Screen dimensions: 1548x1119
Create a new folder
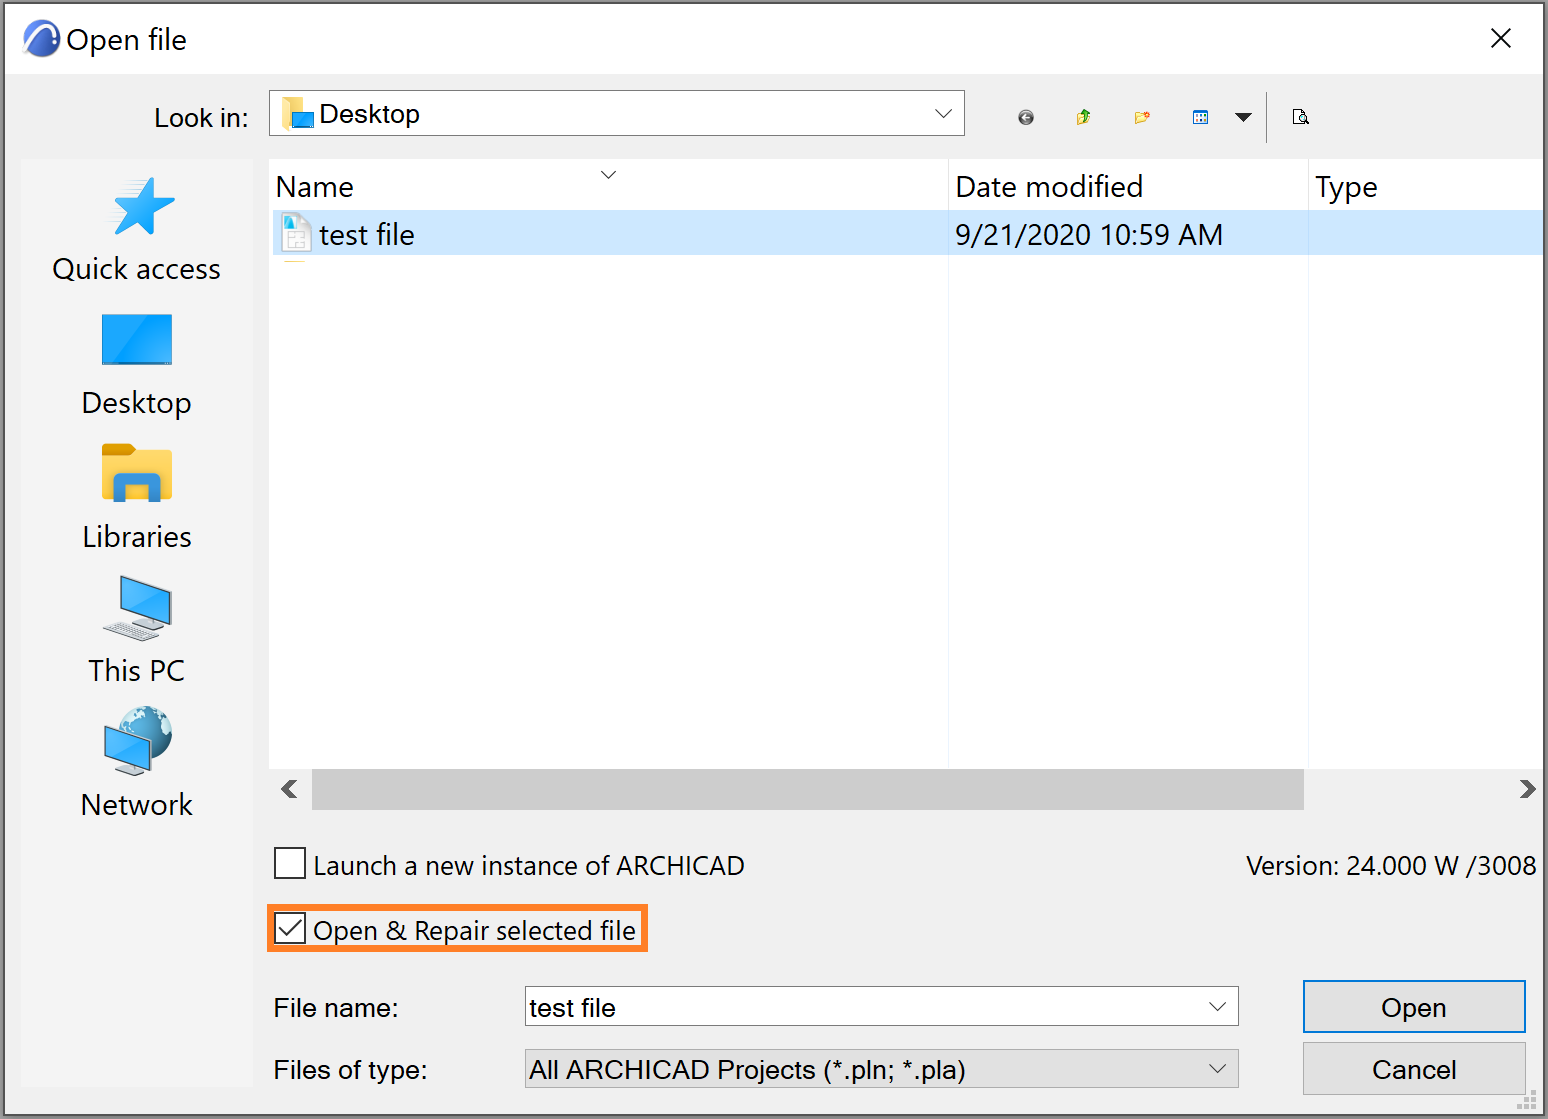pos(1142,118)
